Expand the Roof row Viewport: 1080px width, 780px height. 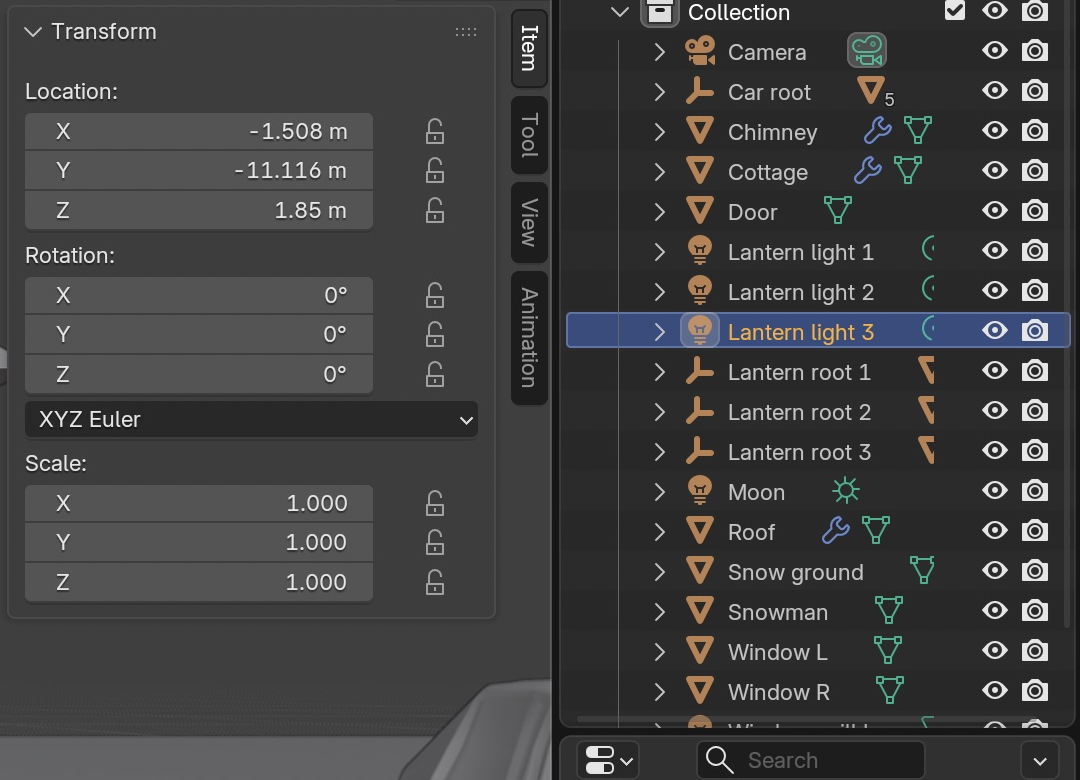(659, 531)
